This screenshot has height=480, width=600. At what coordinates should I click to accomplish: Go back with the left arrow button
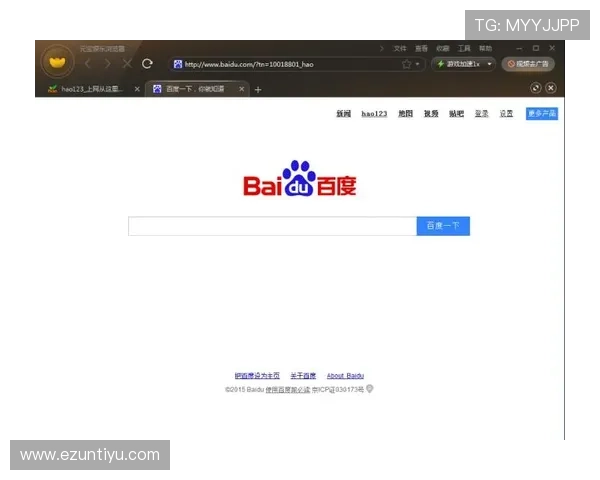point(88,64)
